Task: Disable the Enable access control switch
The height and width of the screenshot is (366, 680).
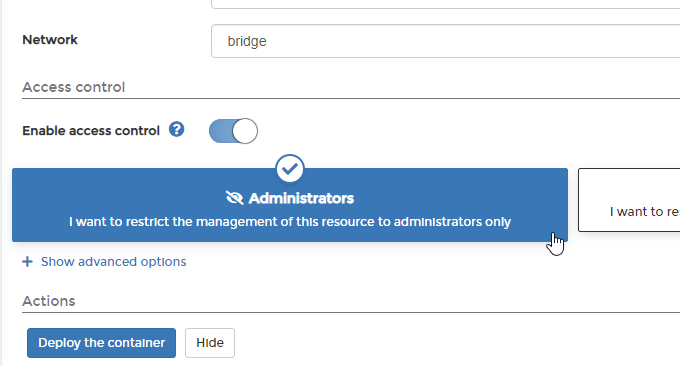Action: tap(233, 131)
